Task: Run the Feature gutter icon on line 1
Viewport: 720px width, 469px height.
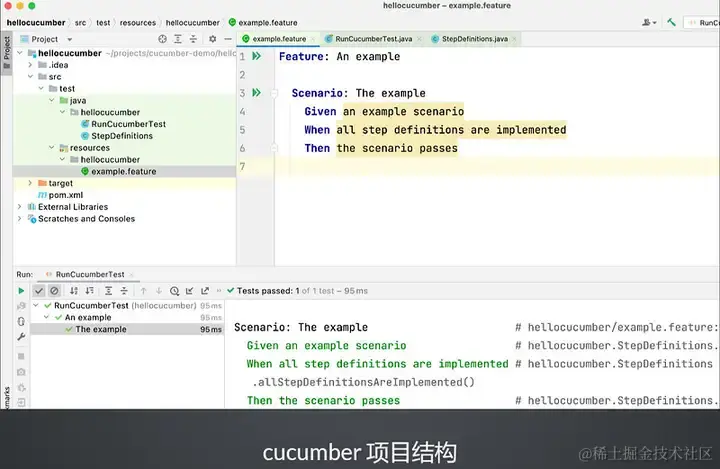Action: coord(256,56)
